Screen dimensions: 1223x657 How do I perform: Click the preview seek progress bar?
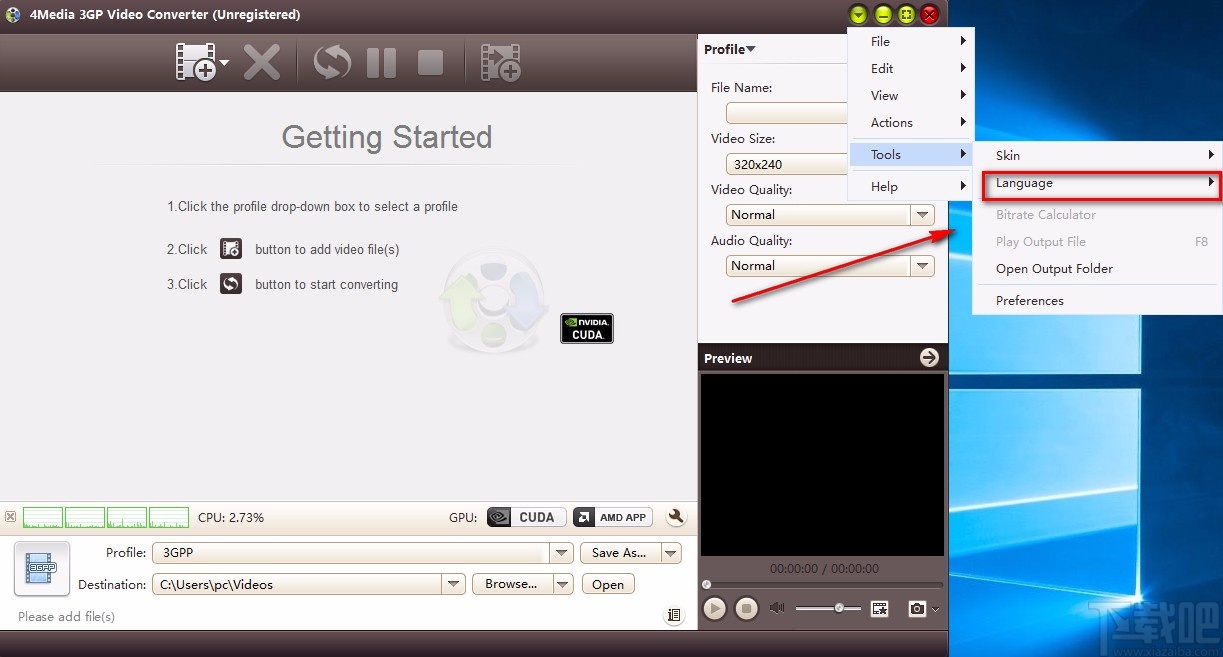tap(823, 584)
